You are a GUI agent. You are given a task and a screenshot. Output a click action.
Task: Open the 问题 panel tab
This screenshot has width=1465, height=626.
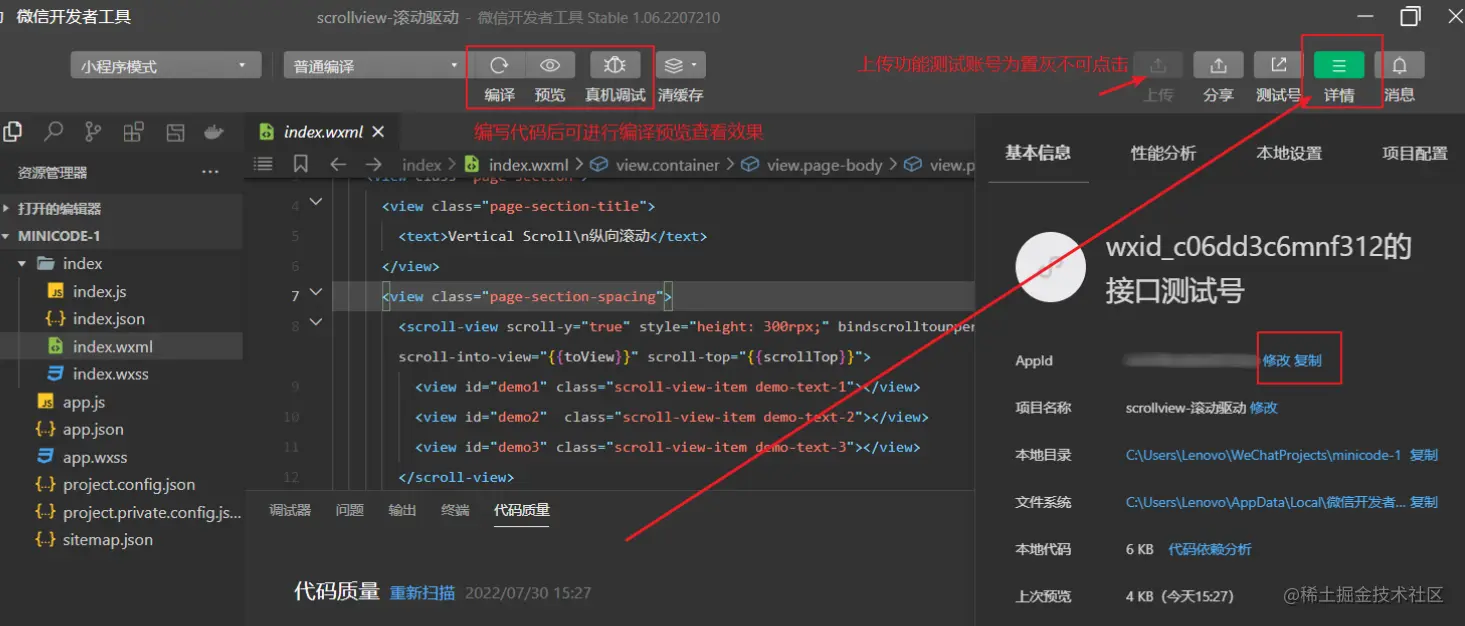click(x=350, y=510)
